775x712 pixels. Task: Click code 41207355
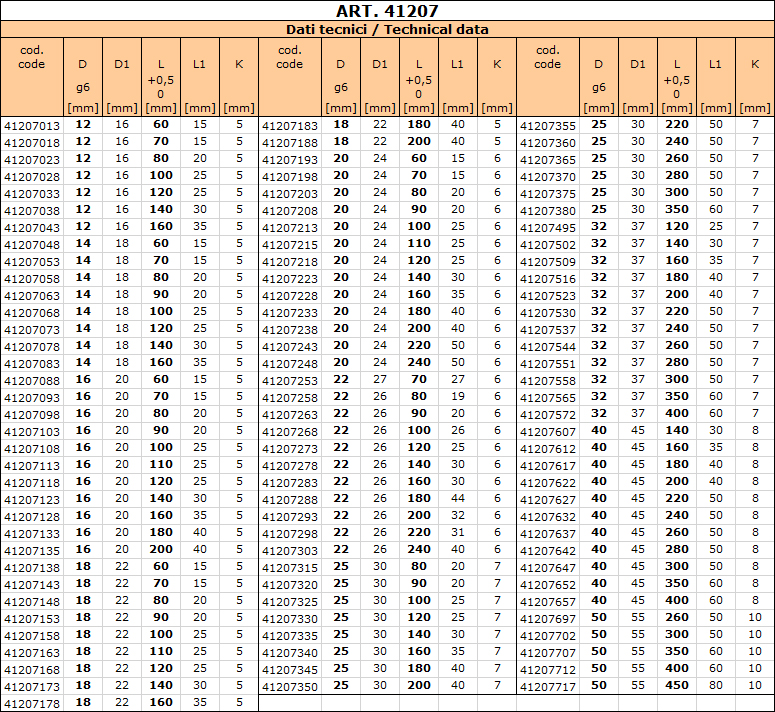(x=548, y=126)
